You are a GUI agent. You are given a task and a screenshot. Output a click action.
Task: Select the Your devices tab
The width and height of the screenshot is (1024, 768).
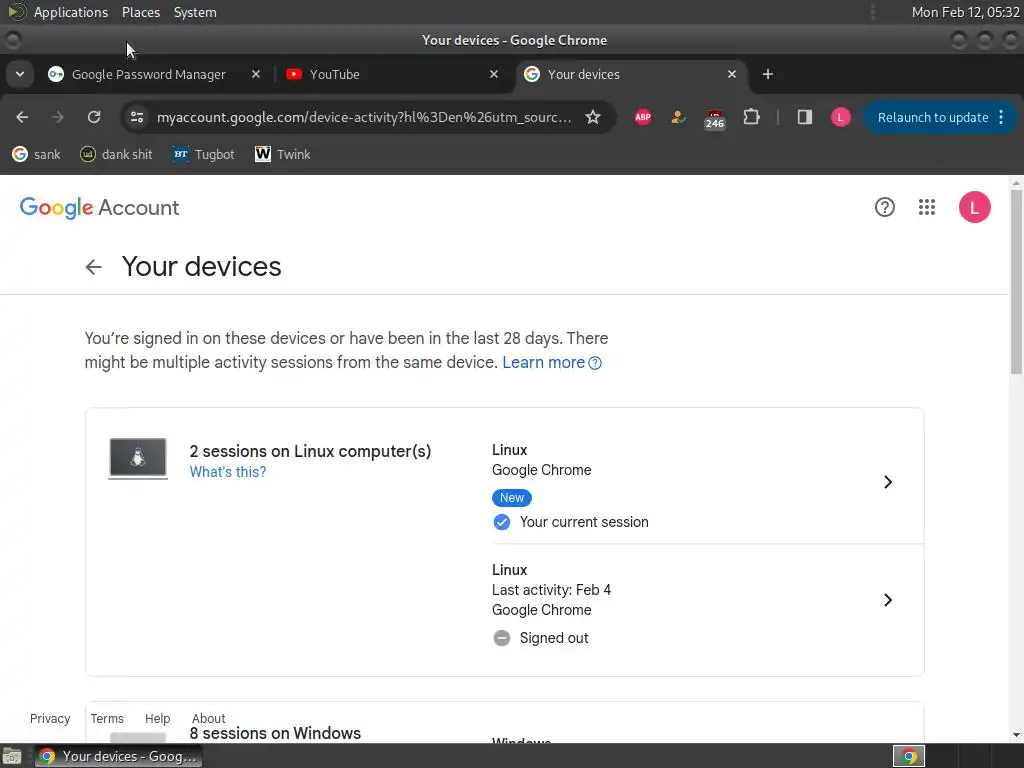coord(630,74)
